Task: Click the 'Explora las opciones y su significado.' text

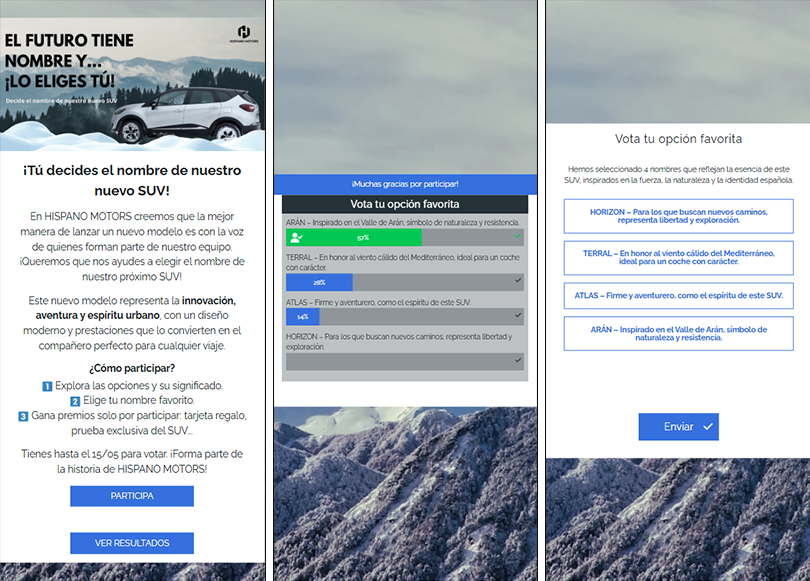Action: tap(139, 386)
